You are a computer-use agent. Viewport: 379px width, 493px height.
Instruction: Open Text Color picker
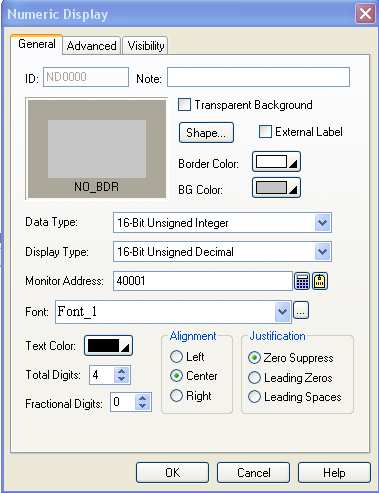pyautogui.click(x=108, y=345)
